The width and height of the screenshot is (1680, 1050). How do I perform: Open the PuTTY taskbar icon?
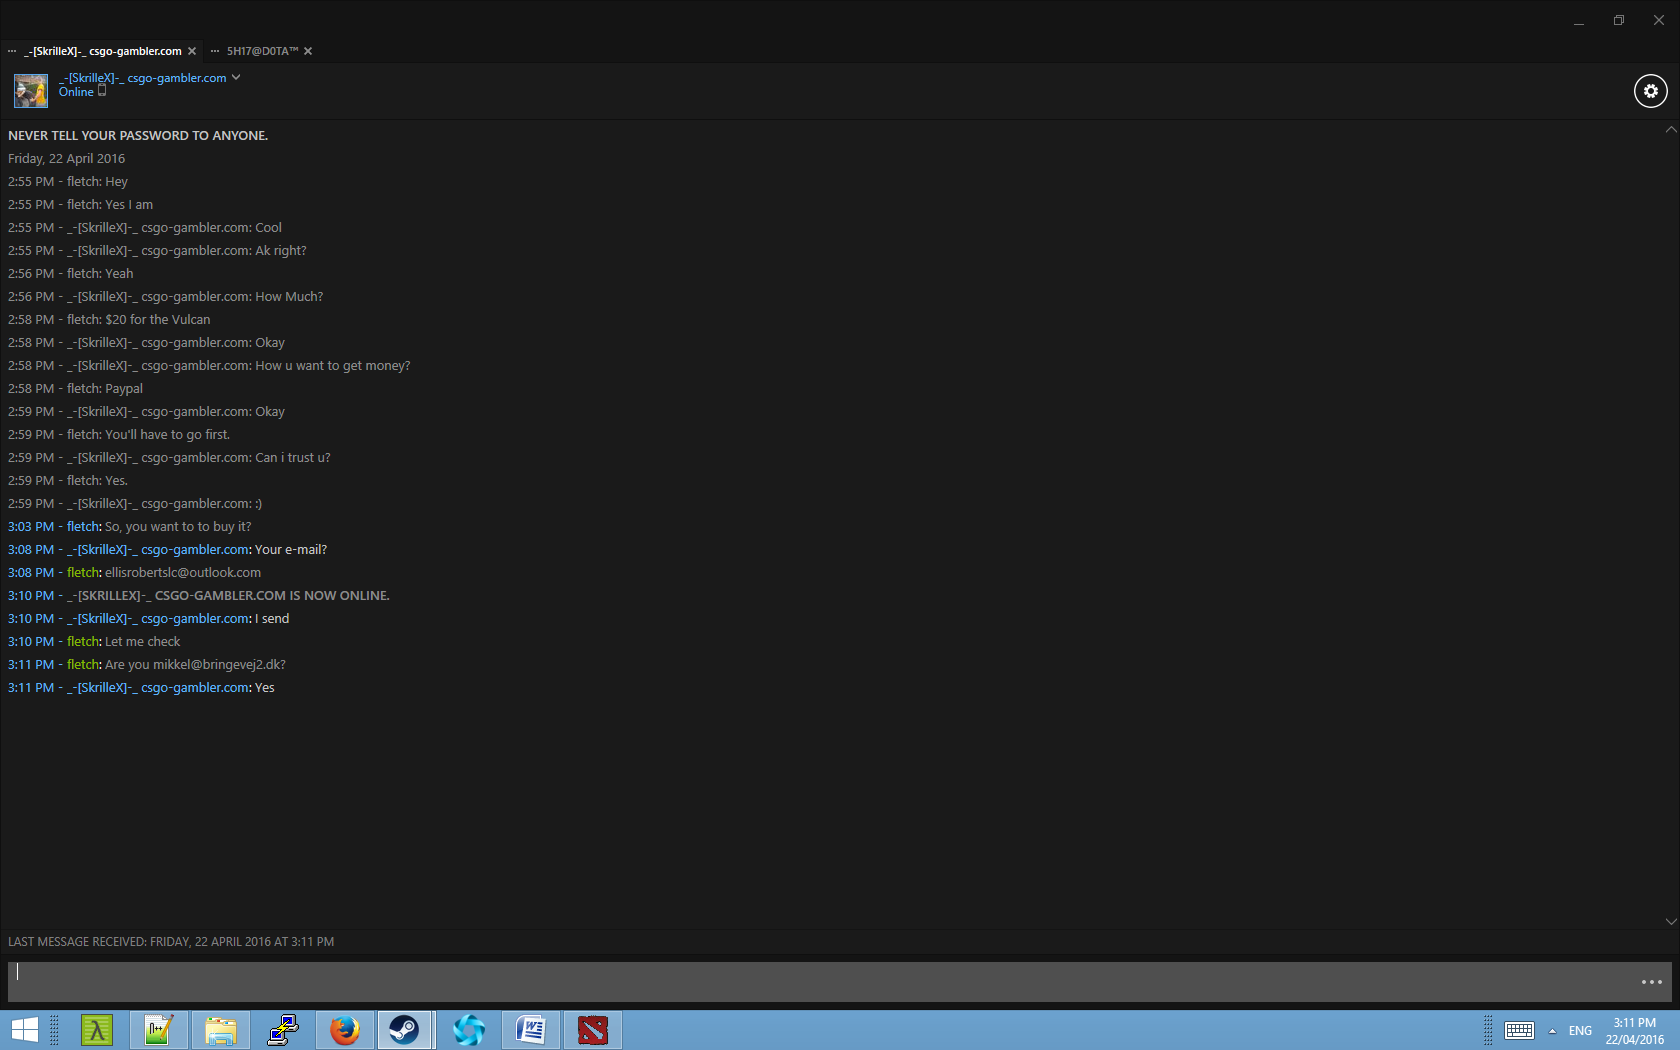(x=283, y=1030)
